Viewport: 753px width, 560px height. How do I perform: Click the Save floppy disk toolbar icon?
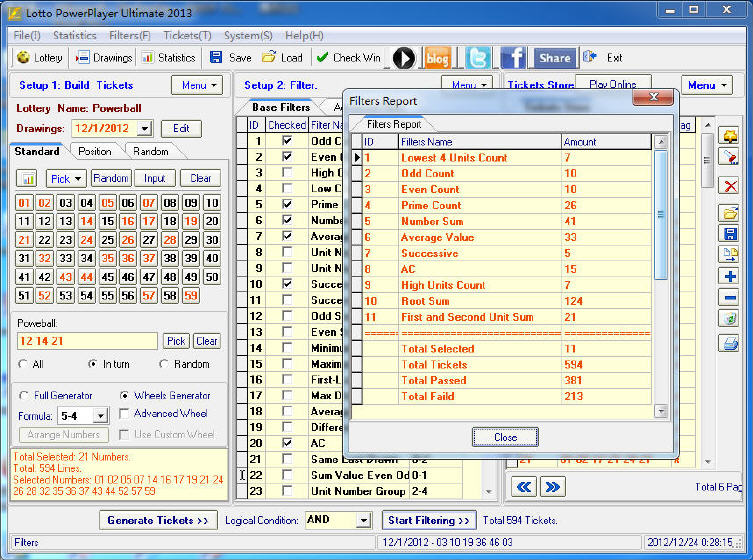(216, 58)
